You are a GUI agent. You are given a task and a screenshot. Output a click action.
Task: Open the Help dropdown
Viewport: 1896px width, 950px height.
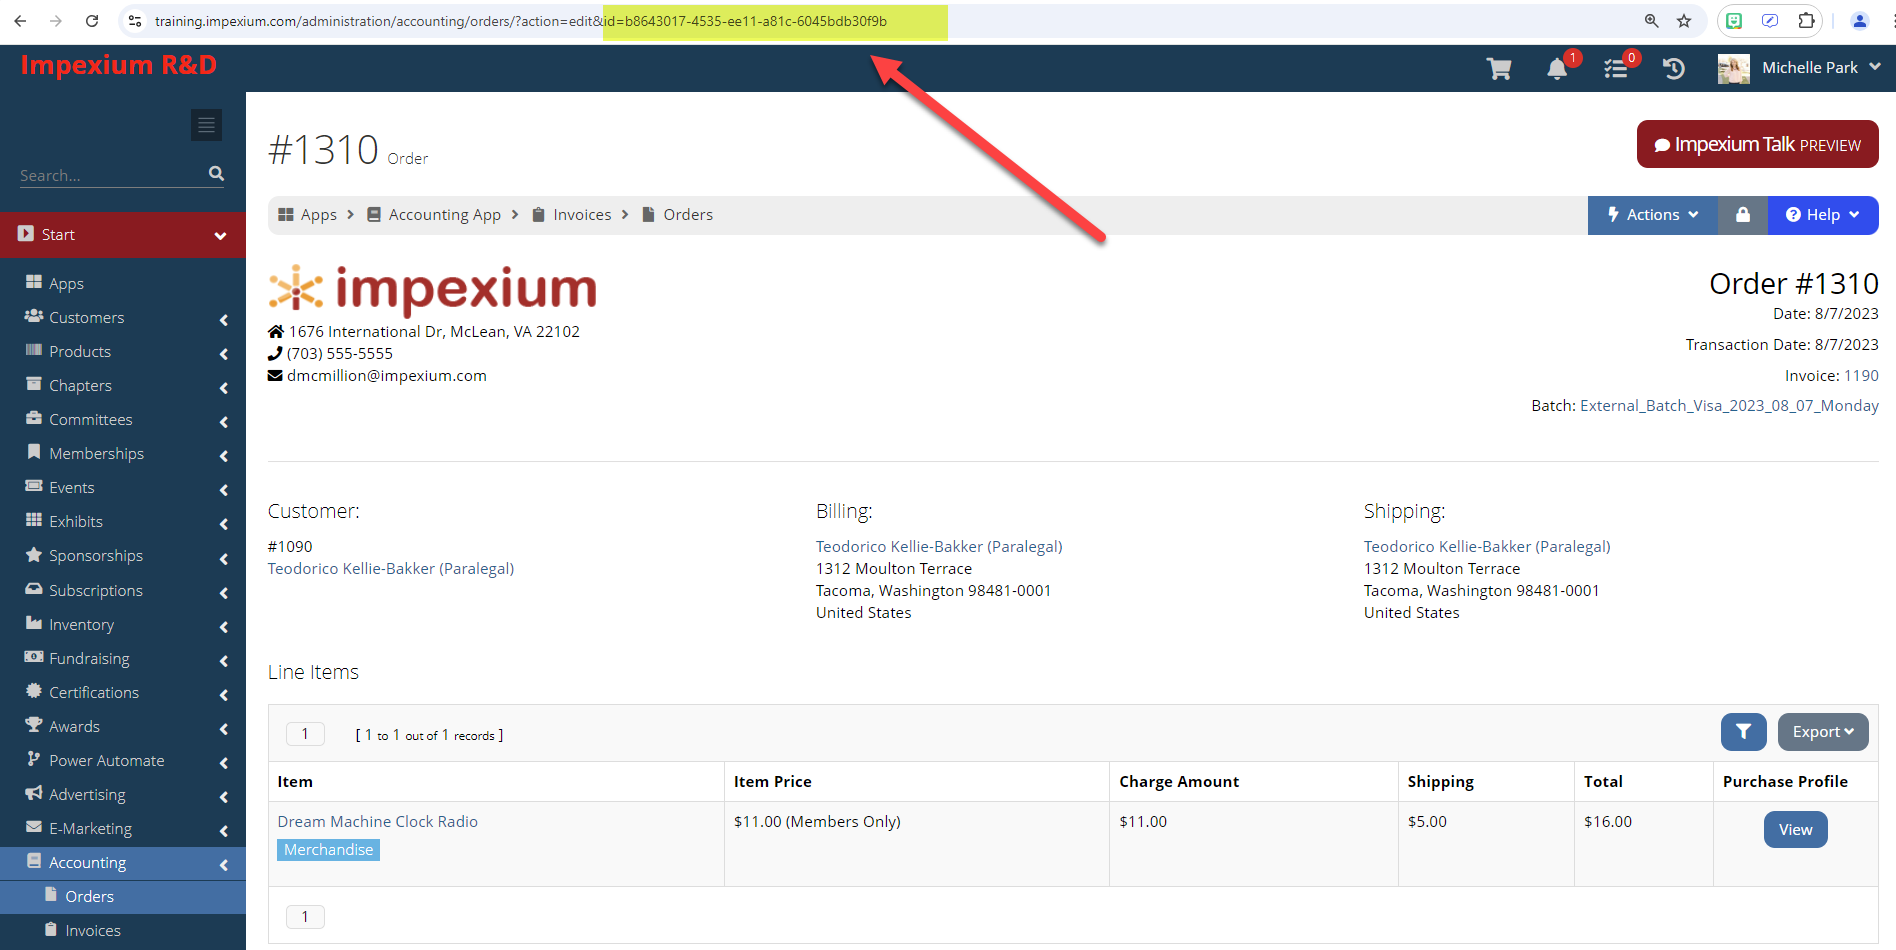(x=1823, y=215)
